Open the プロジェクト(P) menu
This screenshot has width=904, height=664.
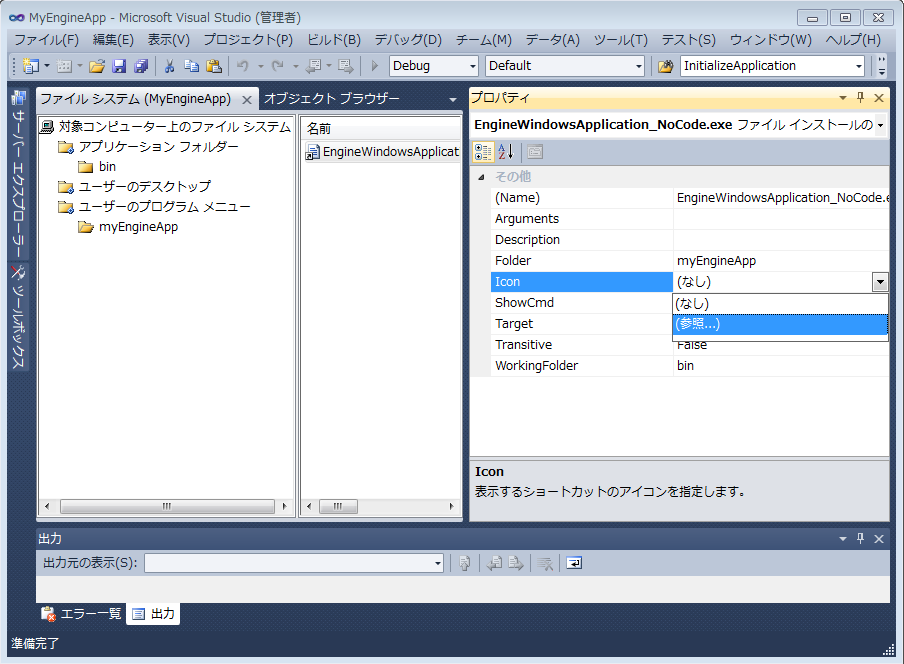pos(248,40)
